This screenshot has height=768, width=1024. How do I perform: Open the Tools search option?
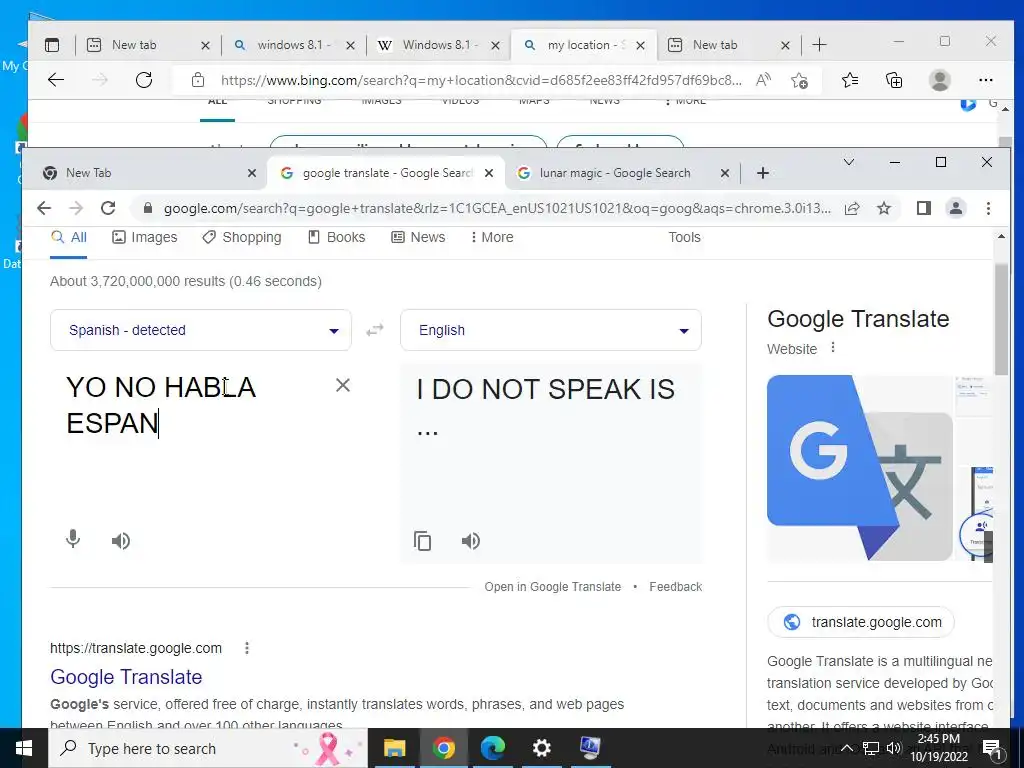coord(684,237)
